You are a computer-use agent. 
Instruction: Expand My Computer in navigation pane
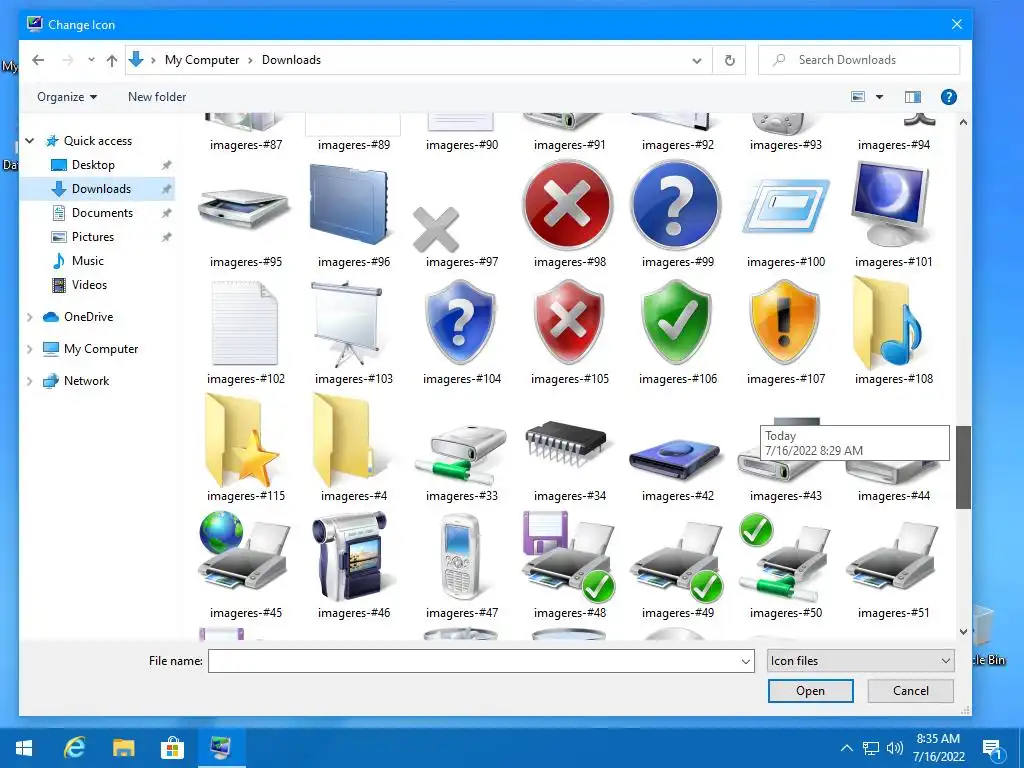(29, 349)
